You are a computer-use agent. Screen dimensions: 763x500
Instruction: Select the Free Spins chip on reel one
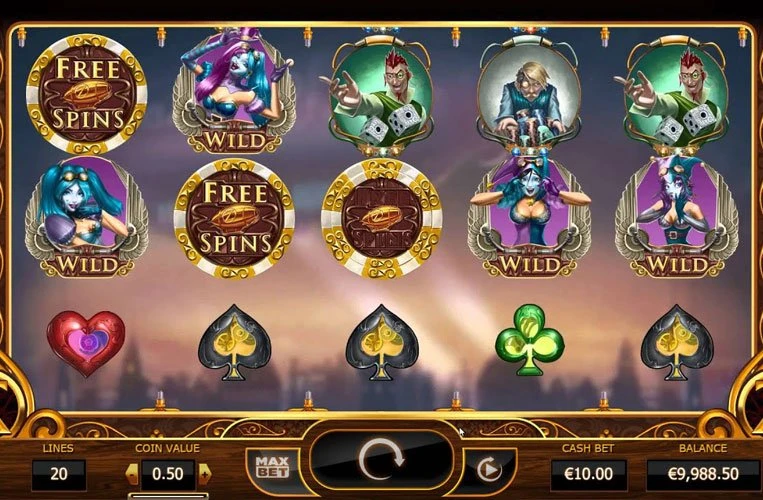87,94
